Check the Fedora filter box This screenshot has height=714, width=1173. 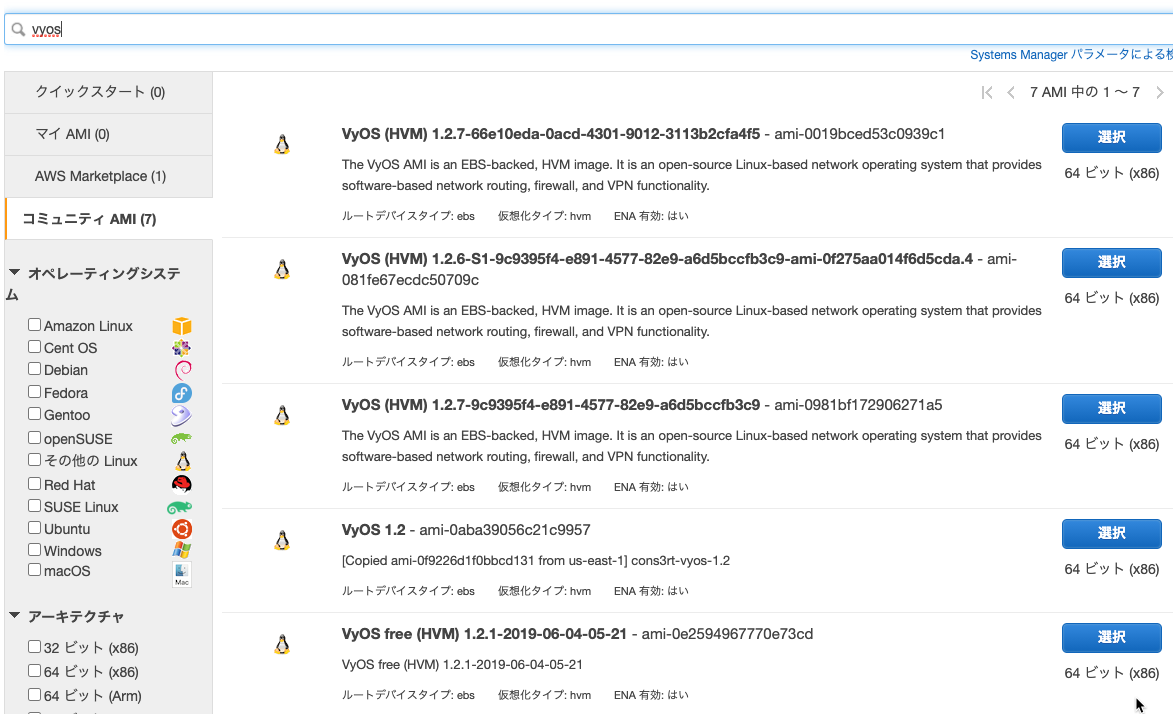pos(34,391)
